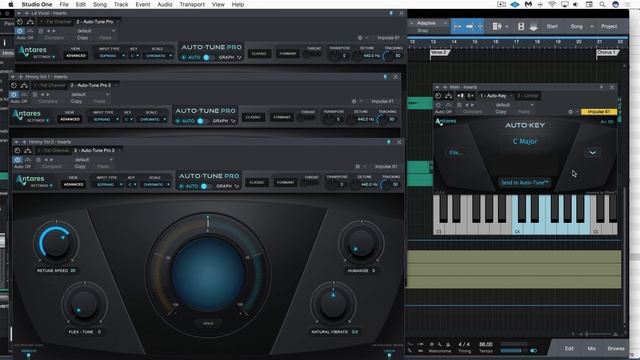640x360 pixels.
Task: Click Send to Auto-Tune button
Action: [524, 182]
